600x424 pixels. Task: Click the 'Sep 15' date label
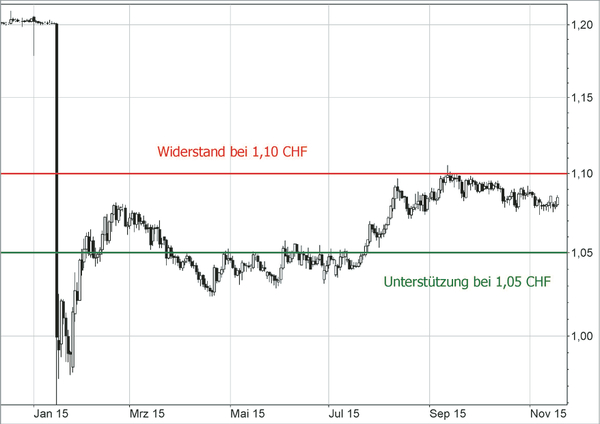(448, 414)
